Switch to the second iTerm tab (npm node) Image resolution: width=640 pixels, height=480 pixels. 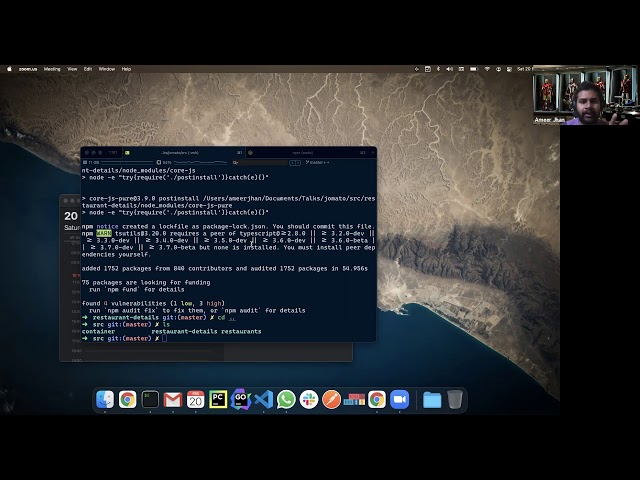307,153
